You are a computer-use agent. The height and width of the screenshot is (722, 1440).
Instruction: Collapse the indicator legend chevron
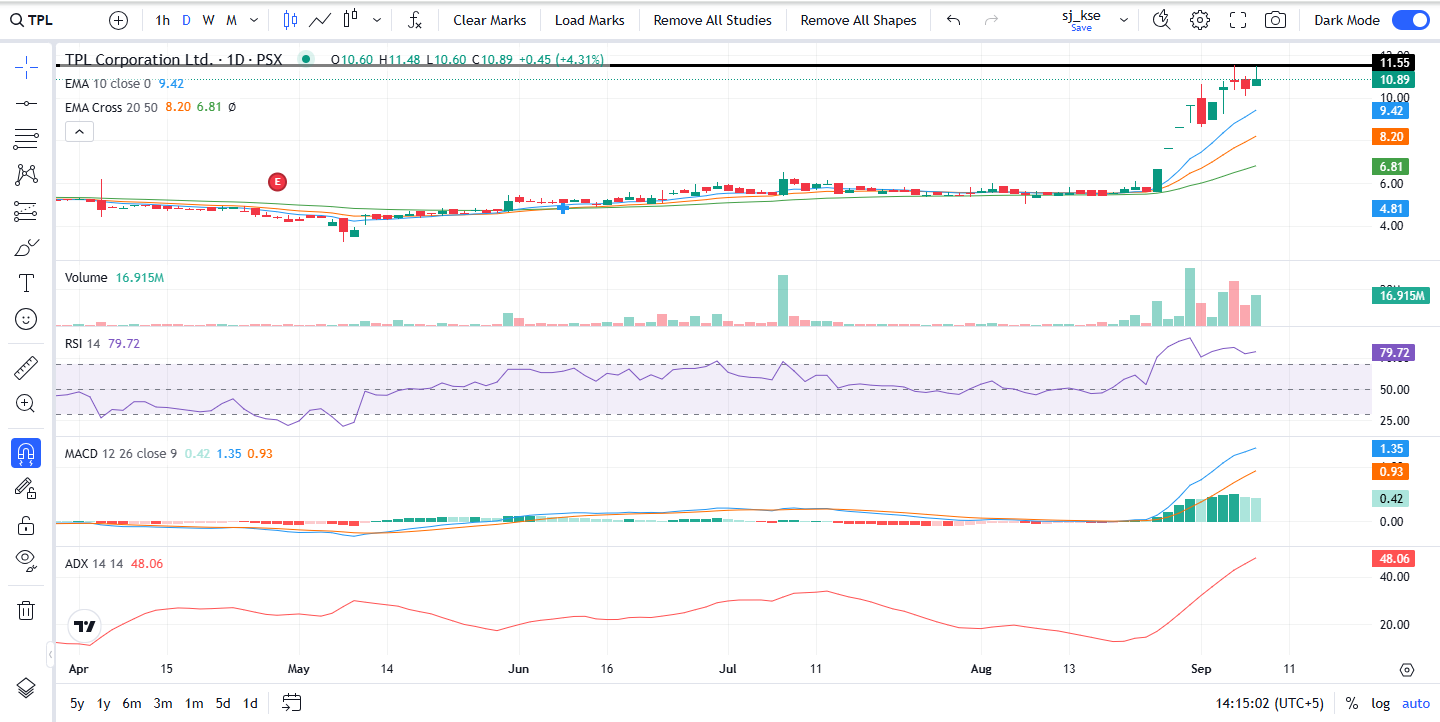pyautogui.click(x=80, y=131)
